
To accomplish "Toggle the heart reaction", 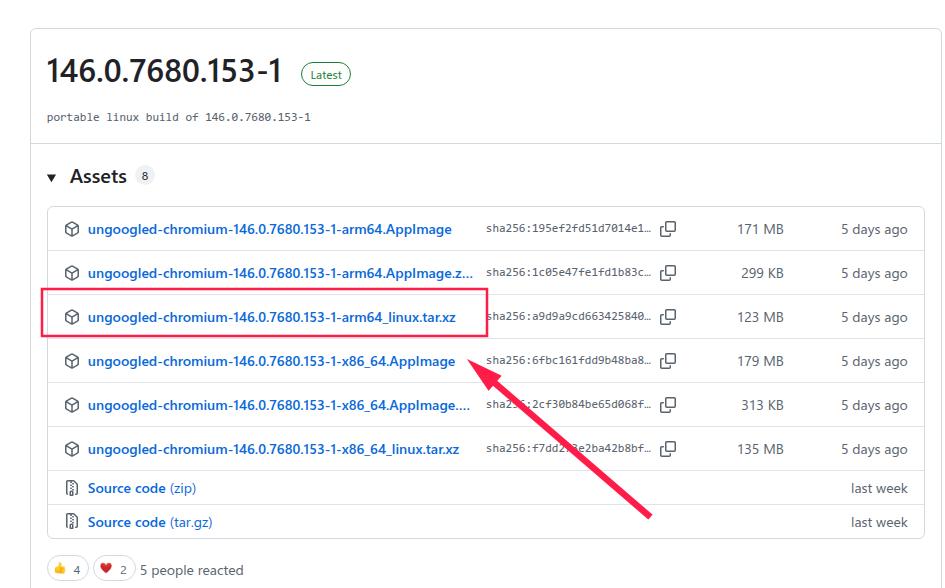I will (114, 569).
